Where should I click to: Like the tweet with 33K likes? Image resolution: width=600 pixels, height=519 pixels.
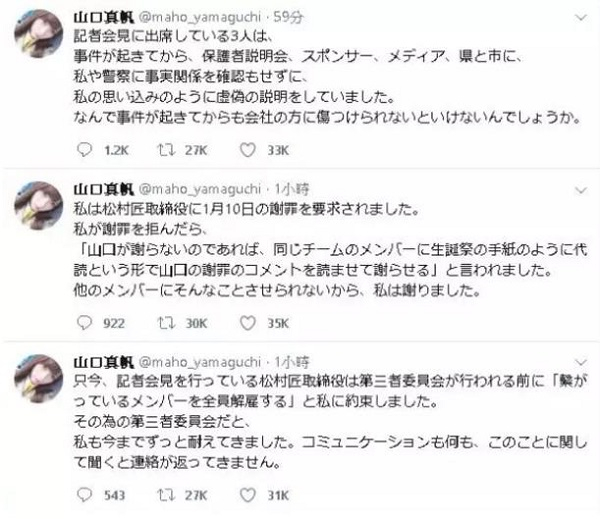coord(248,150)
